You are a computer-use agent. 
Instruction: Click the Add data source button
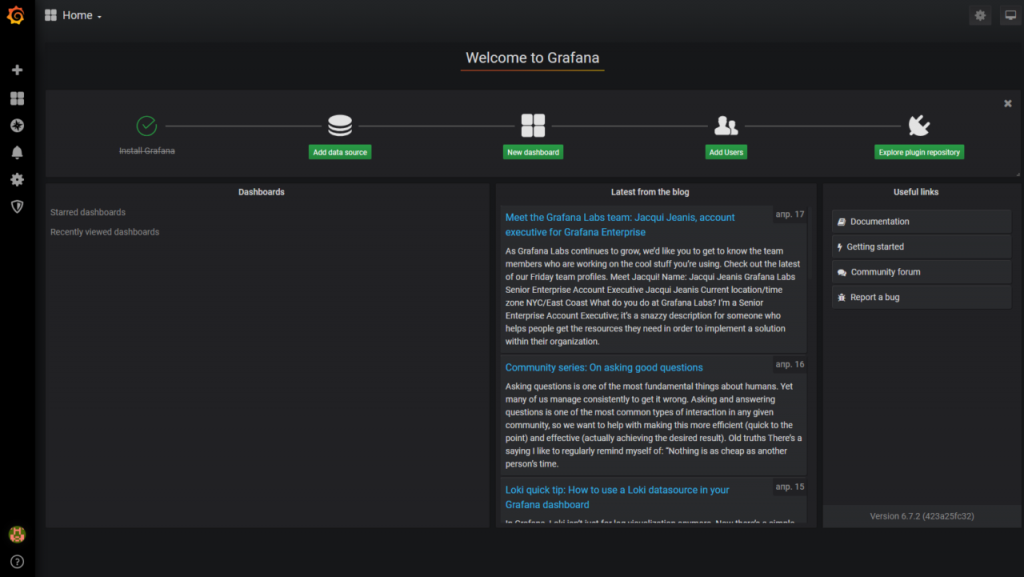340,152
